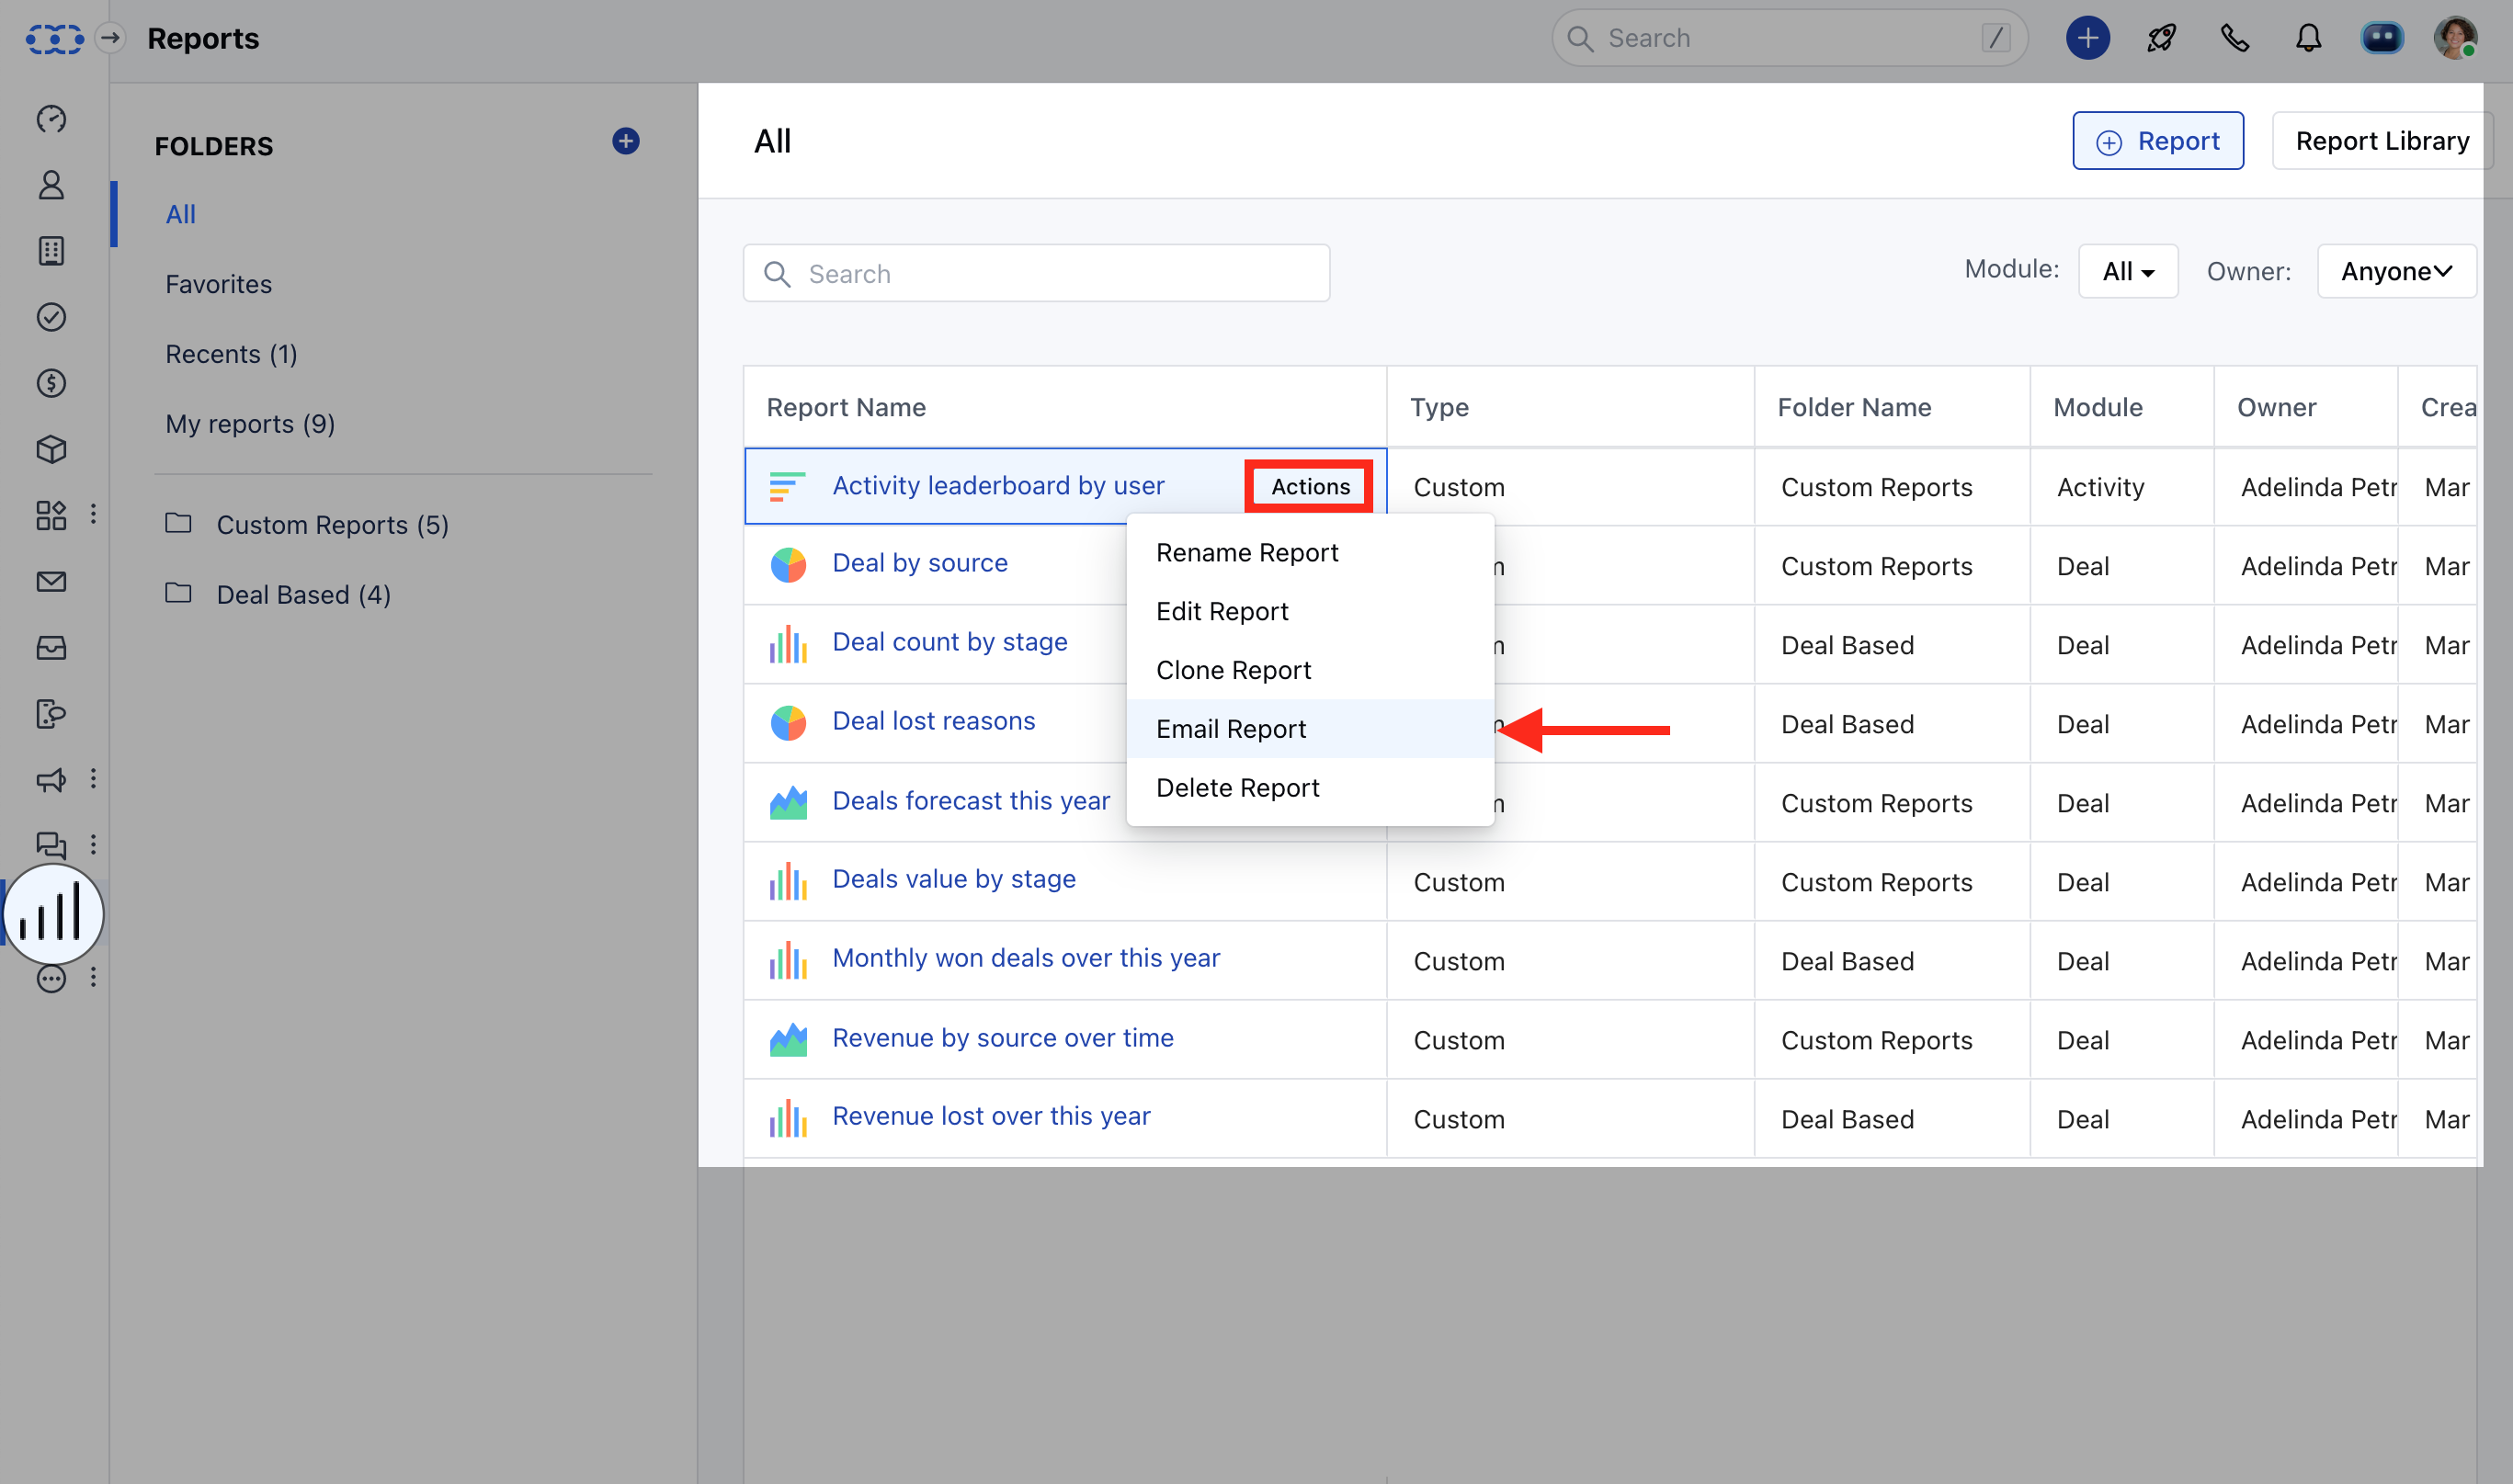Open the Deal Based (4) folder
Screen dimensions: 2513x1484
[x=304, y=595]
